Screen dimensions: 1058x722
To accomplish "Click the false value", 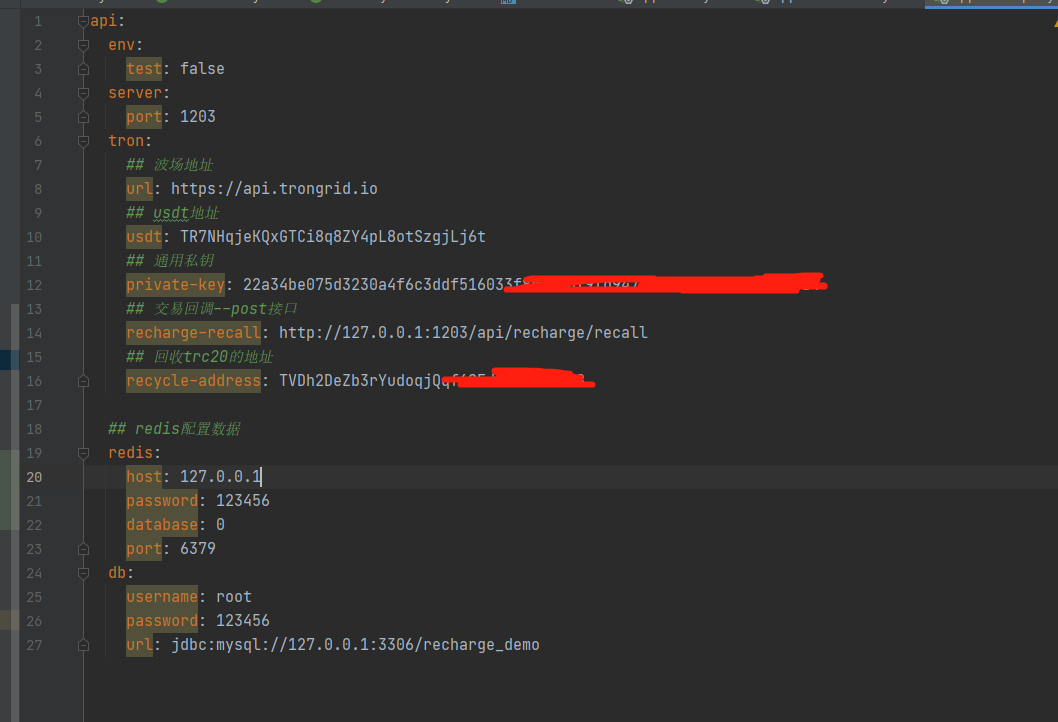I will tap(202, 69).
